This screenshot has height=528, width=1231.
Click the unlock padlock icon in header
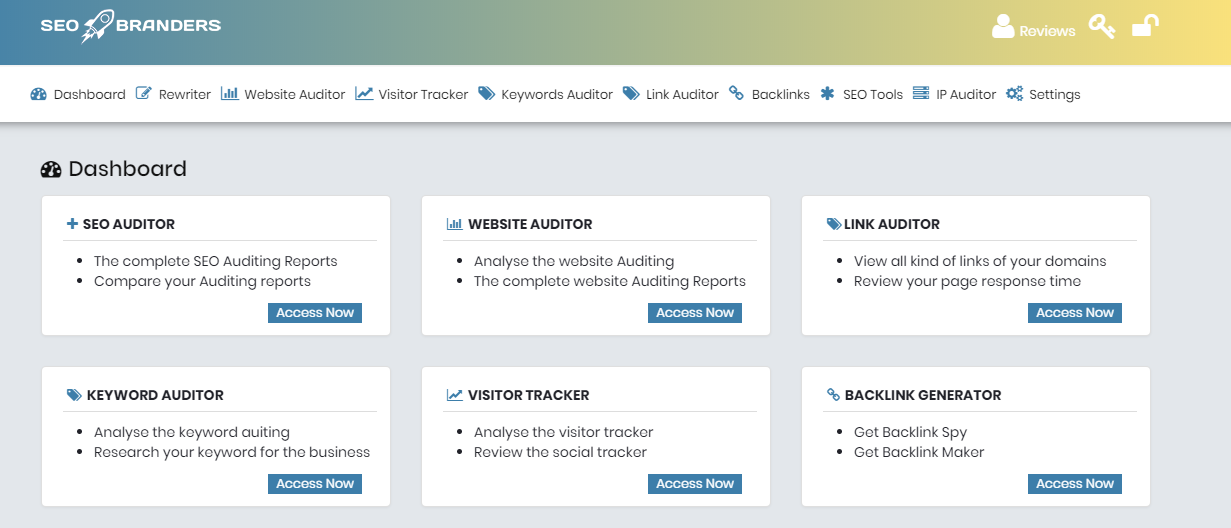click(x=1146, y=25)
